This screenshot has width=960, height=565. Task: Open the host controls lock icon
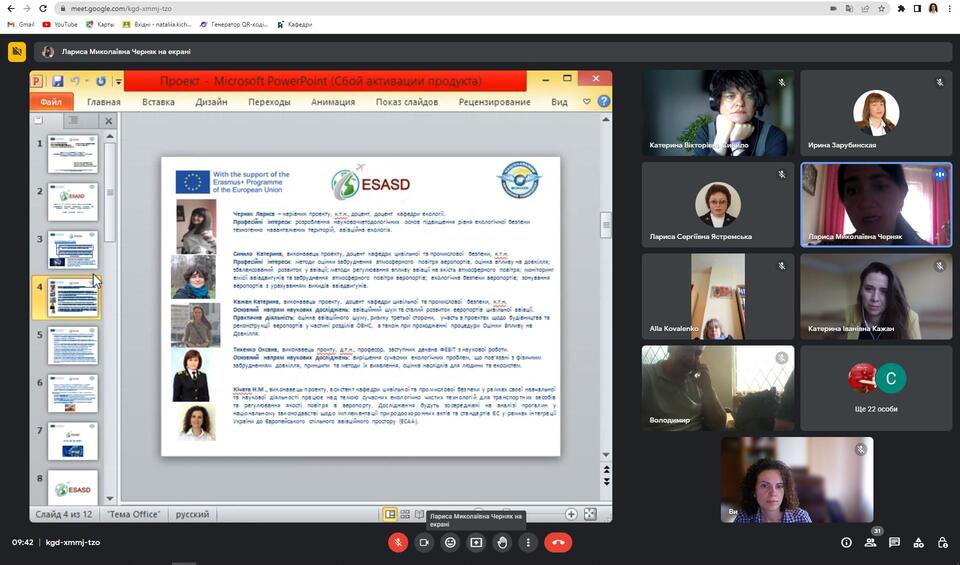coord(942,542)
